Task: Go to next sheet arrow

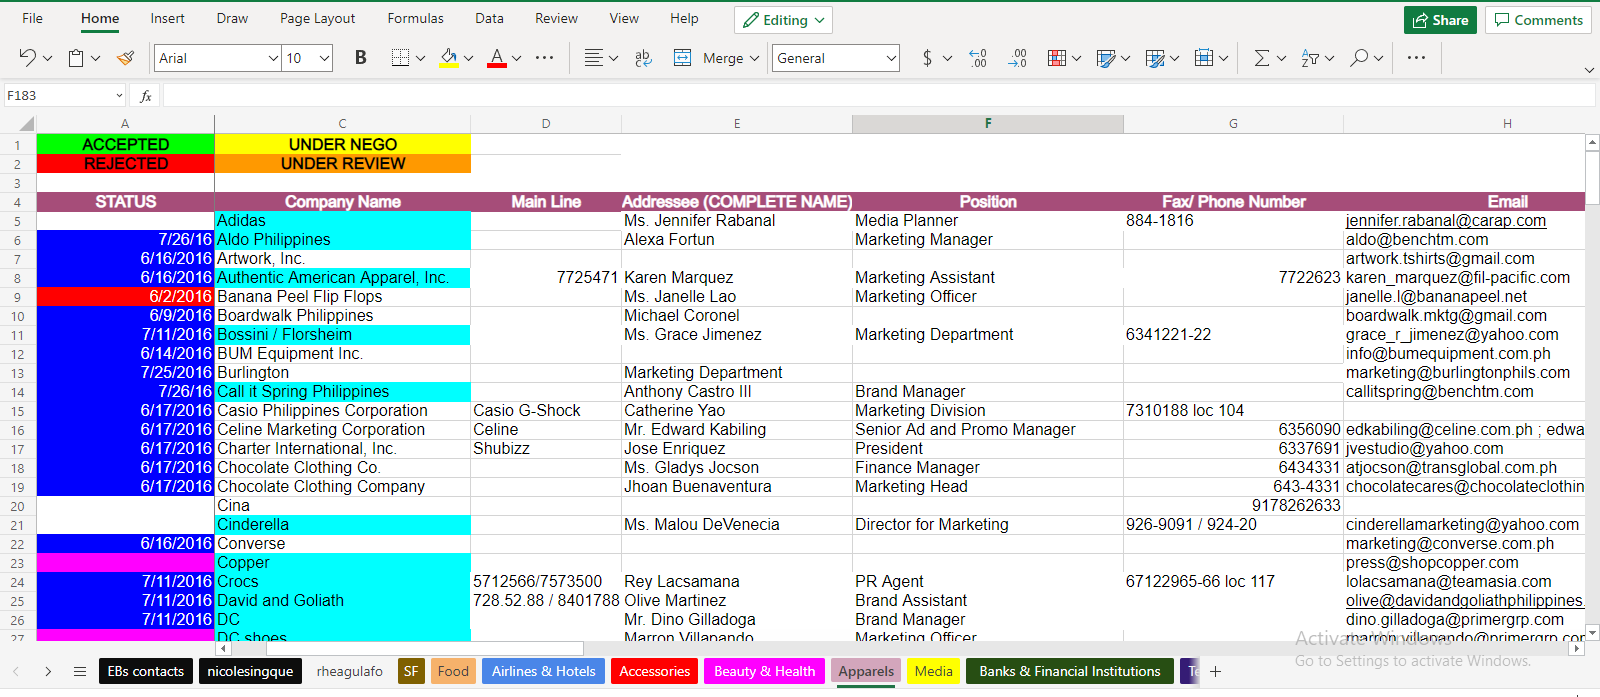Action: [47, 671]
